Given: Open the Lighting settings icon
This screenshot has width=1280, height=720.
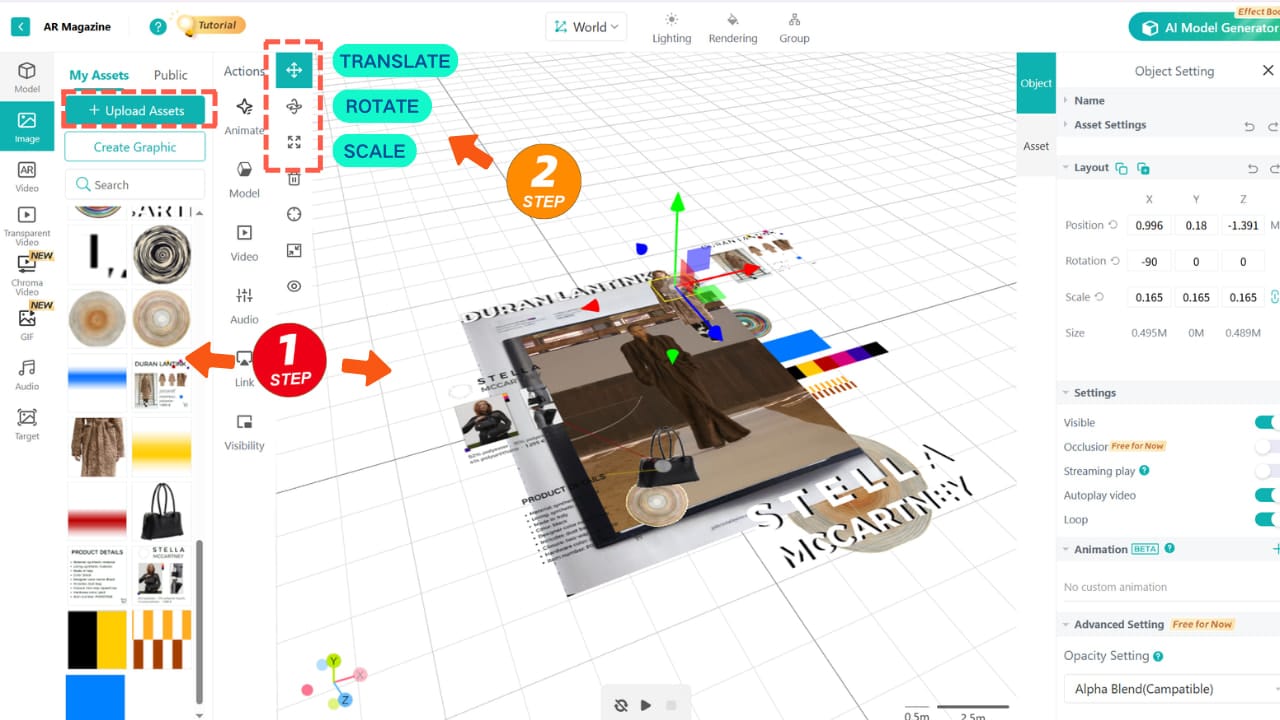Looking at the screenshot, I should pos(671,20).
